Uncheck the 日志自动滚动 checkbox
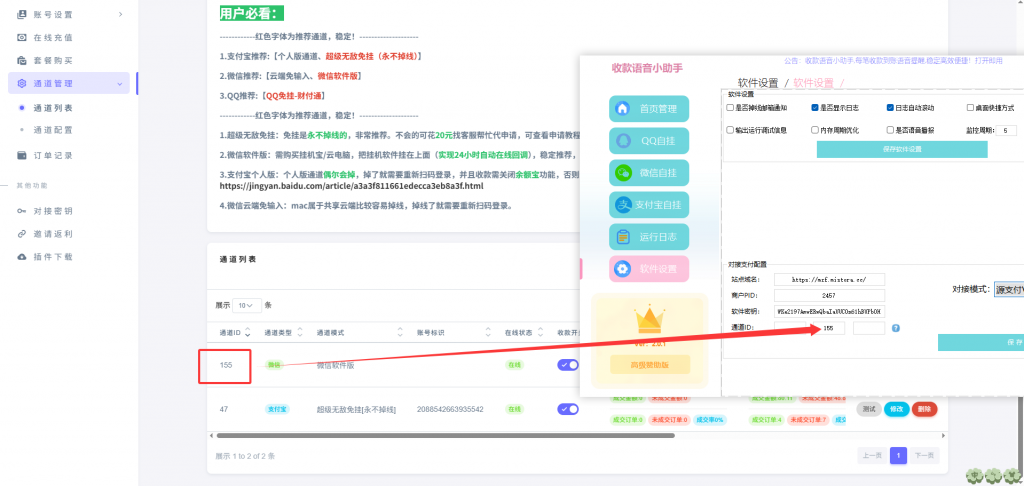The height and width of the screenshot is (486, 1024). [x=890, y=108]
